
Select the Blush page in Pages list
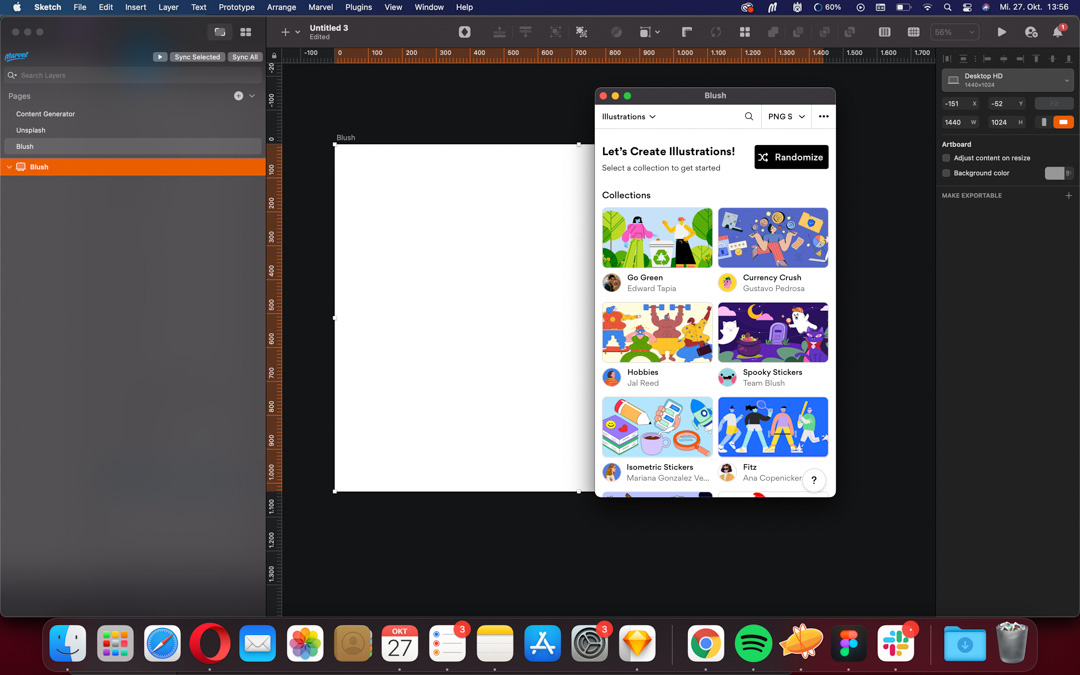(132, 147)
